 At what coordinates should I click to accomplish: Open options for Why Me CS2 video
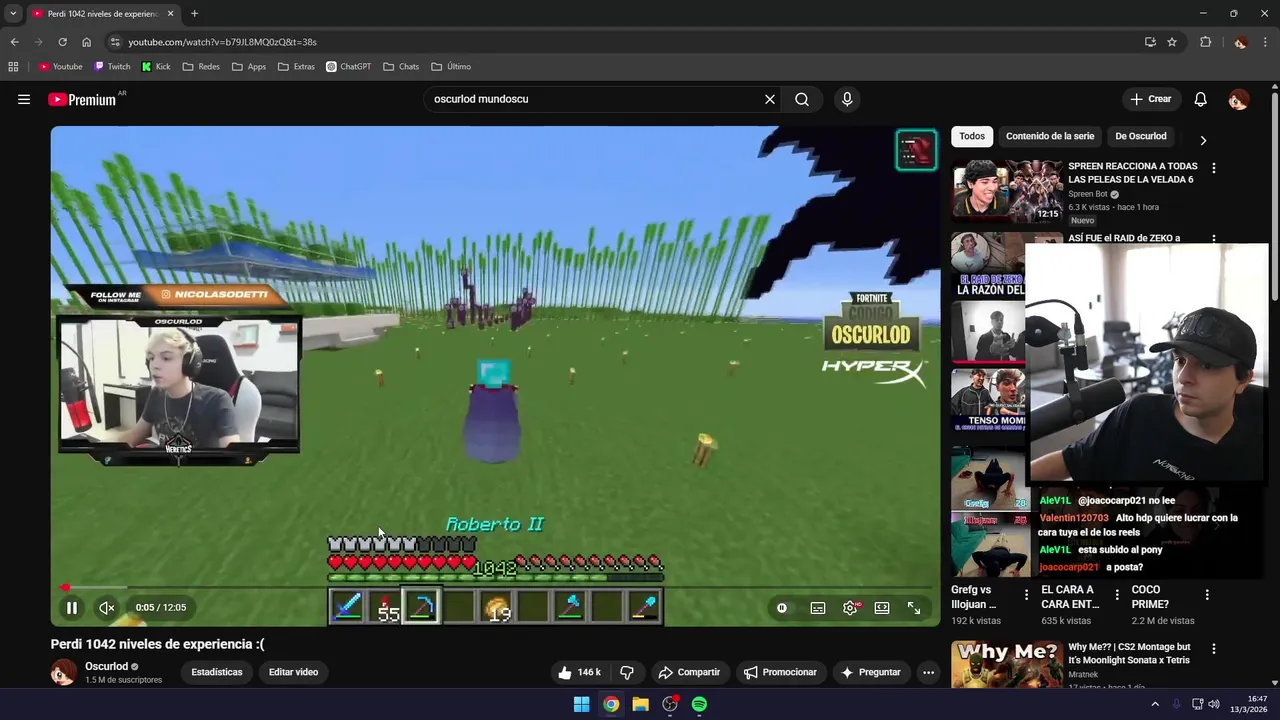(1214, 649)
